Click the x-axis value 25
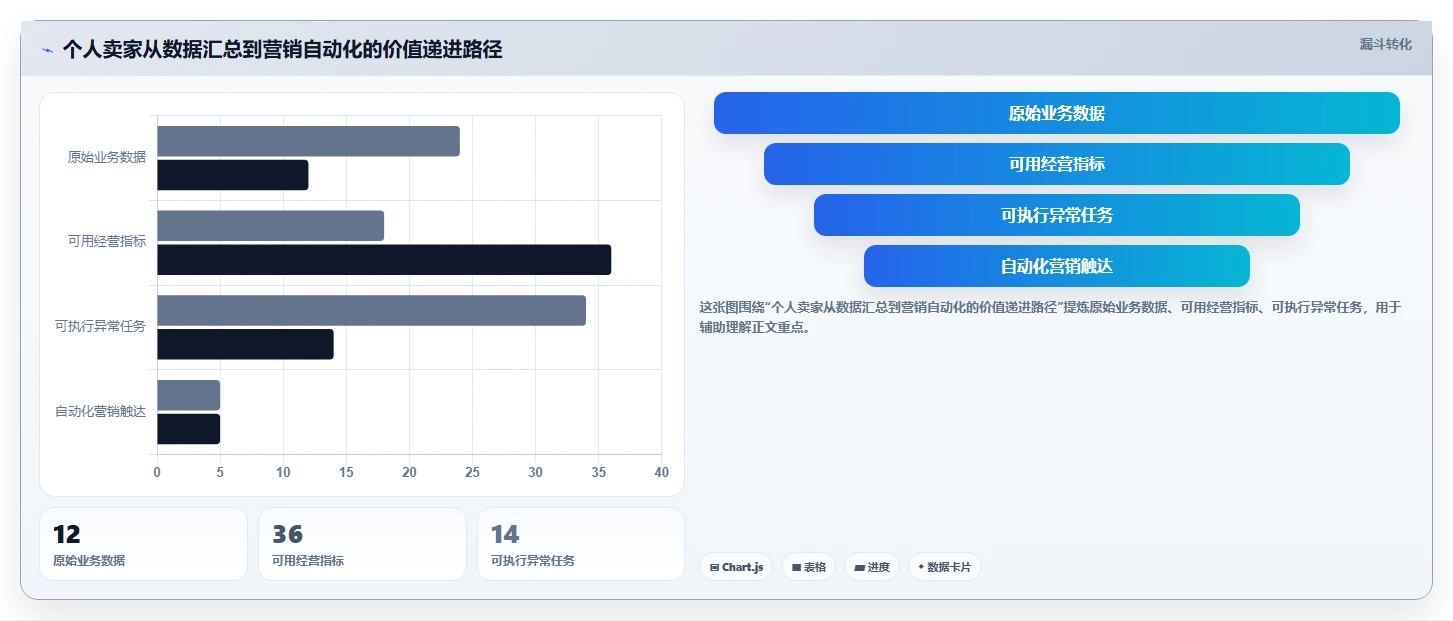Screen dimensions: 1453x621 click(472, 472)
